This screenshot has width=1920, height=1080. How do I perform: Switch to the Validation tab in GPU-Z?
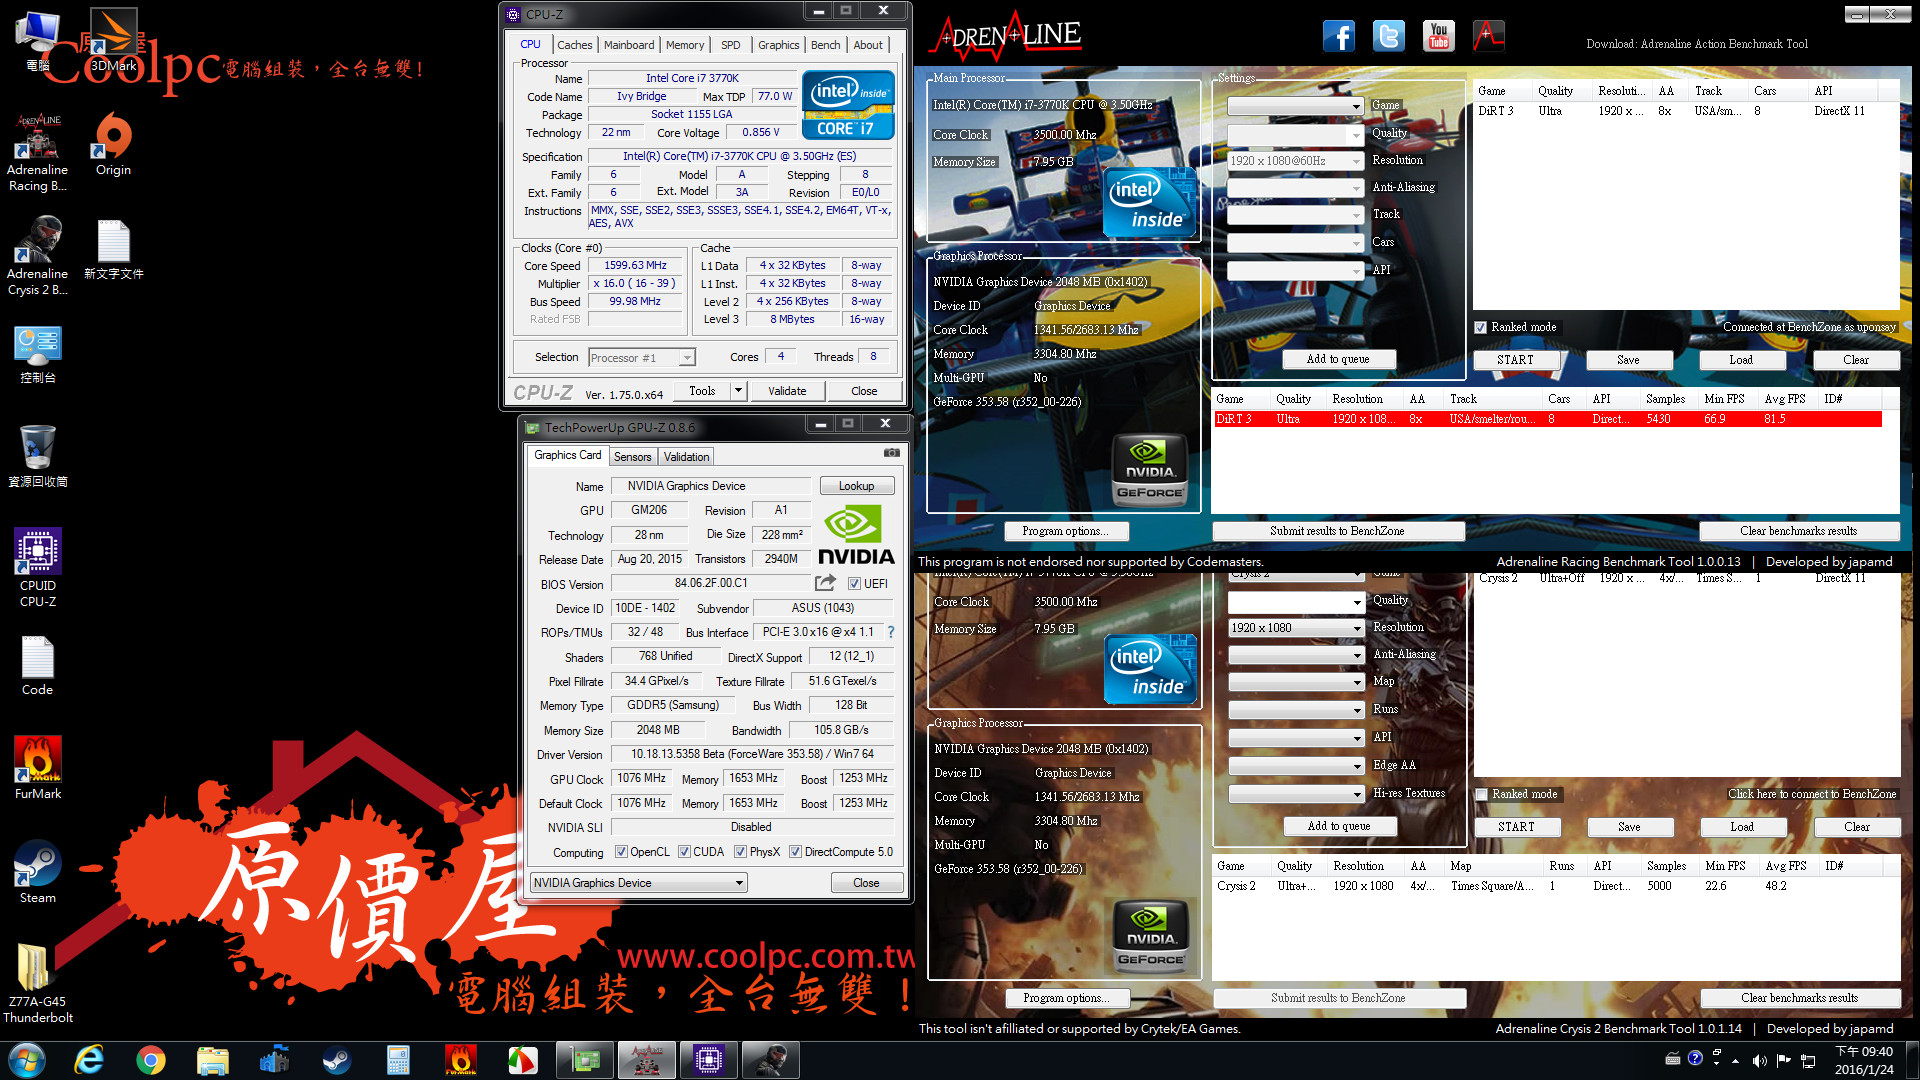(x=686, y=457)
